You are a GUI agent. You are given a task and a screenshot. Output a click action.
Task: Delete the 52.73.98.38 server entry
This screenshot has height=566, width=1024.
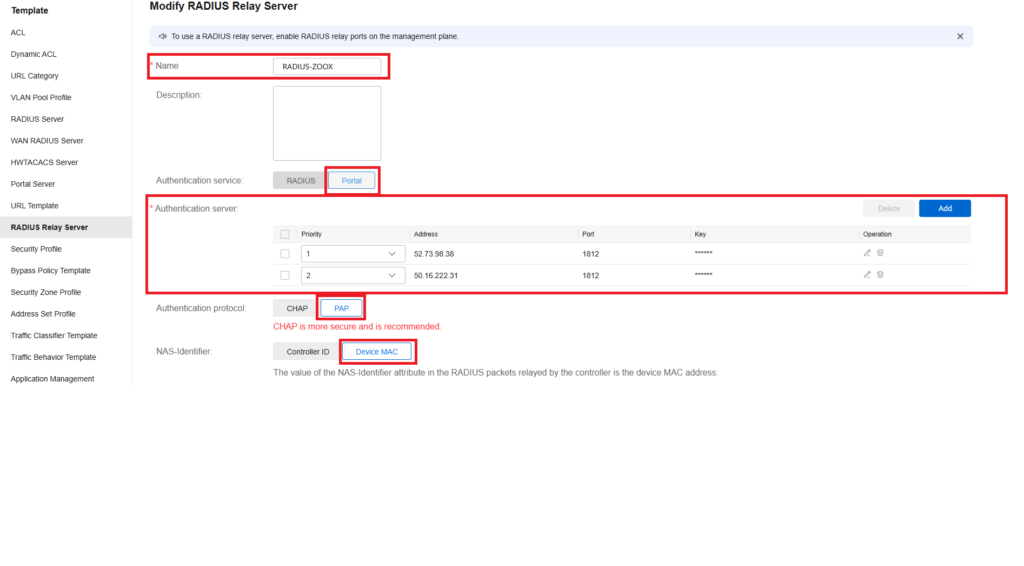(x=880, y=253)
